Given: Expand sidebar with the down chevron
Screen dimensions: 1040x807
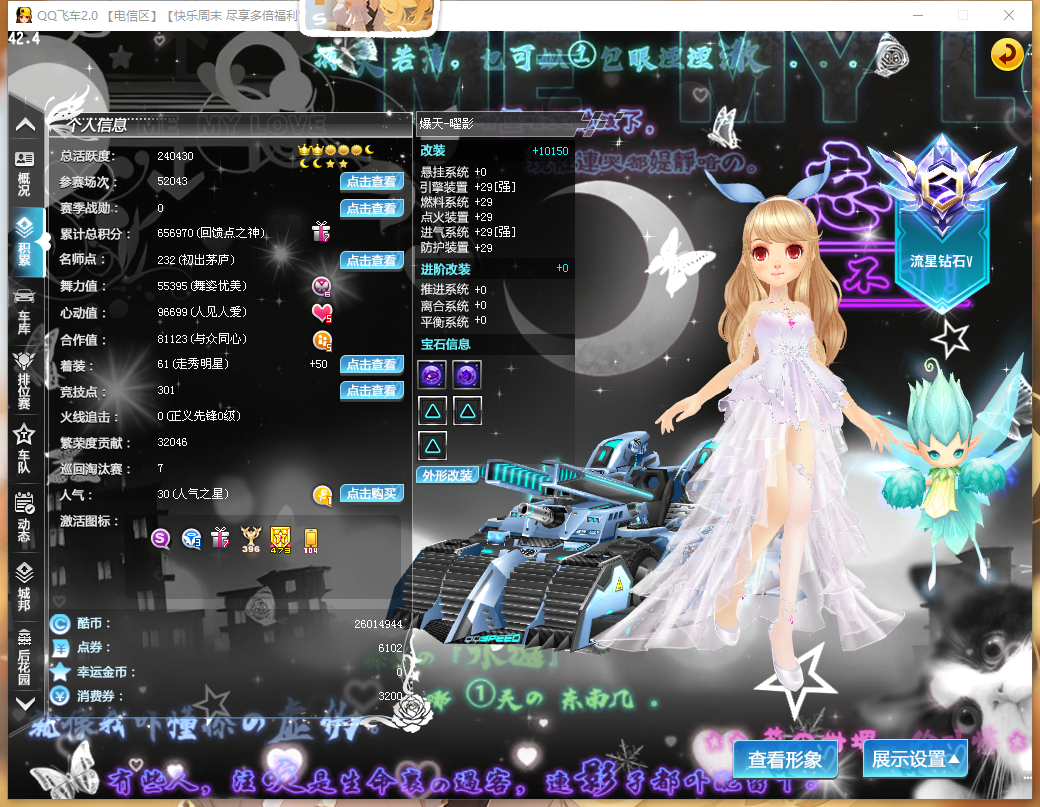Looking at the screenshot, I should point(25,704).
